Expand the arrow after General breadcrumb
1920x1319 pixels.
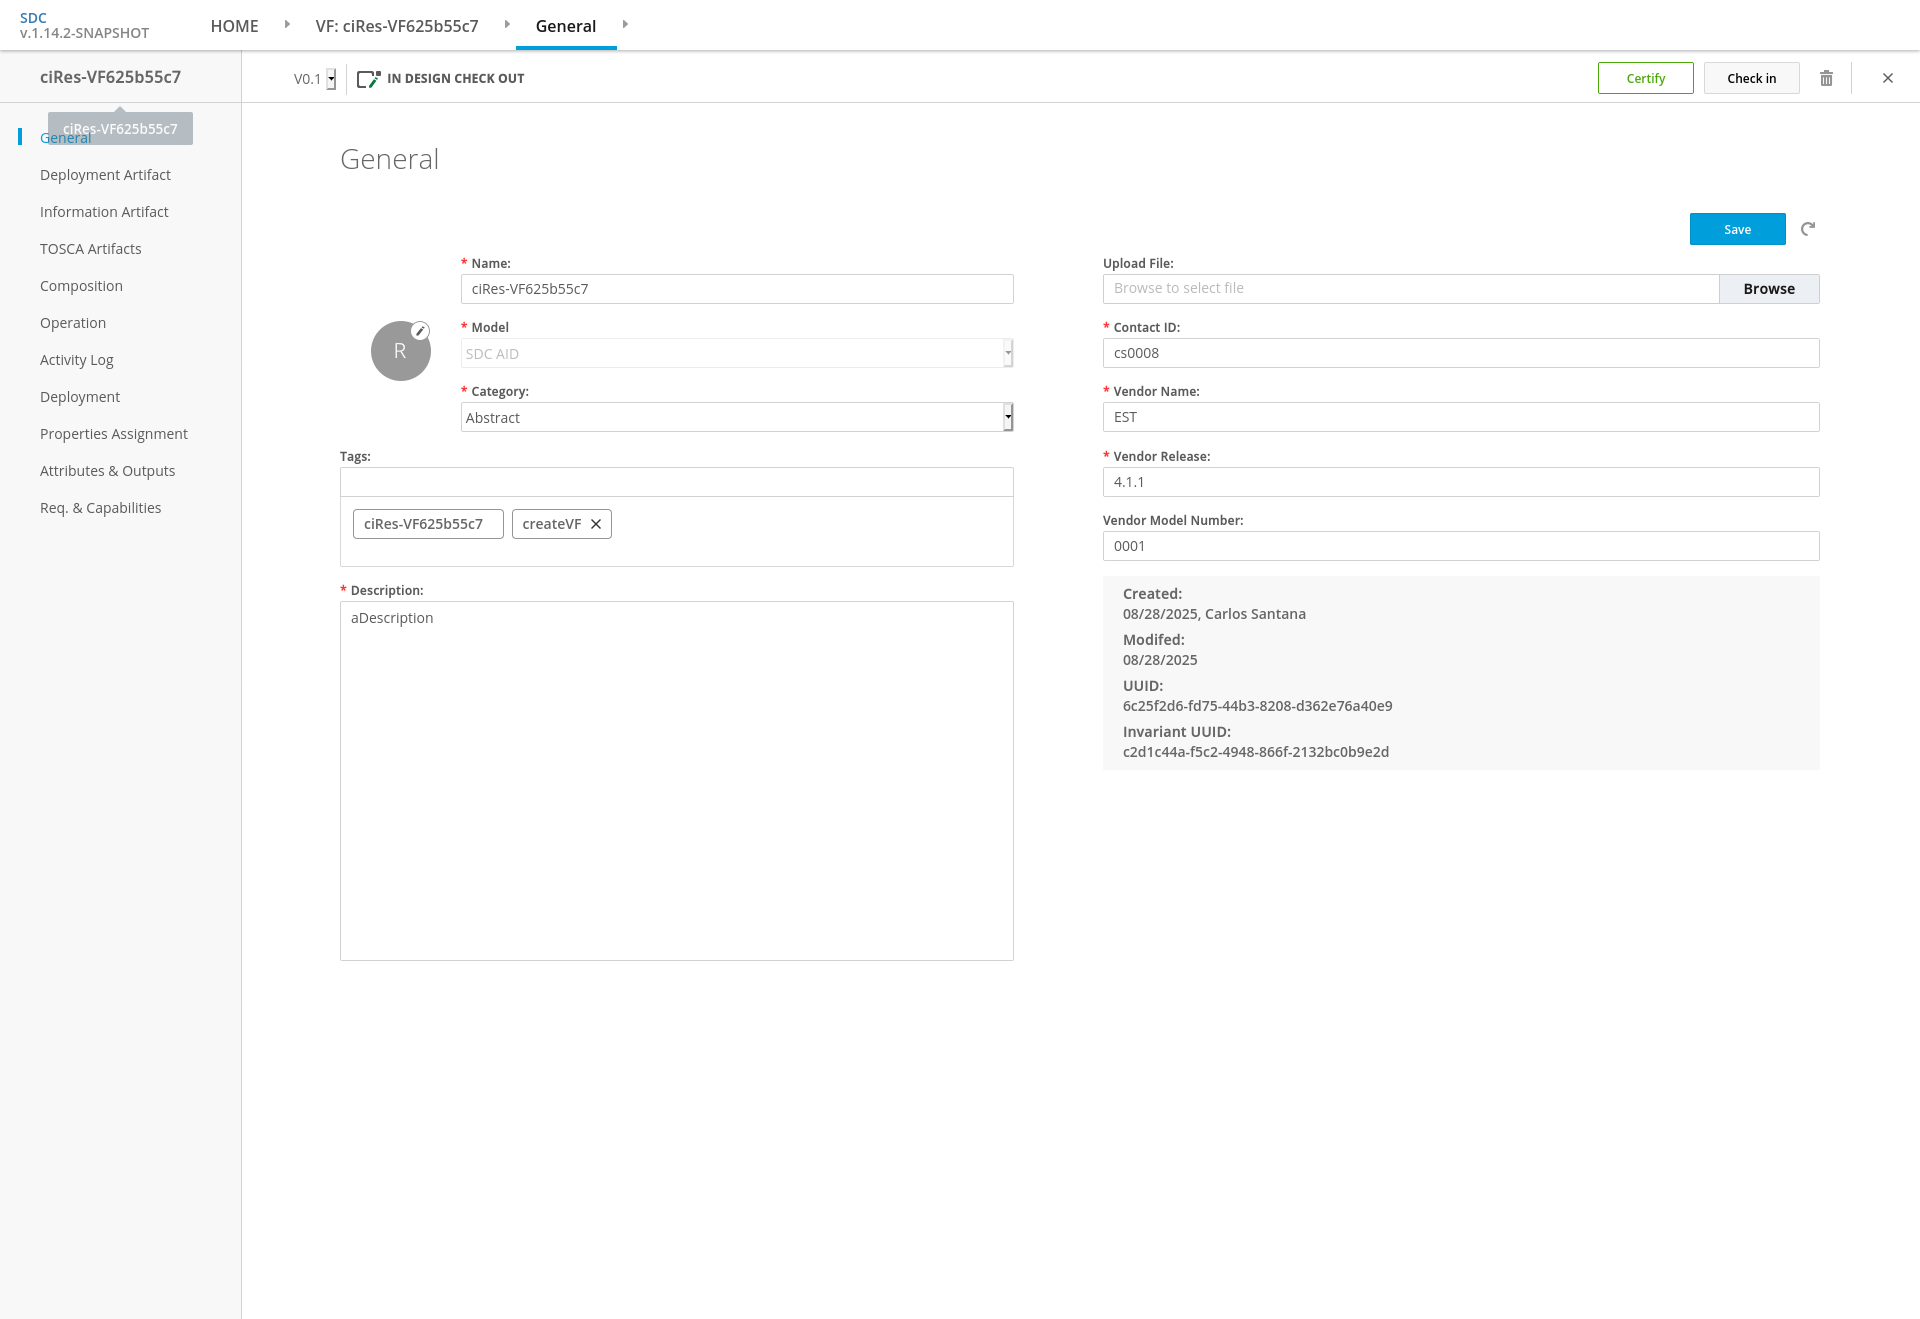(x=625, y=24)
